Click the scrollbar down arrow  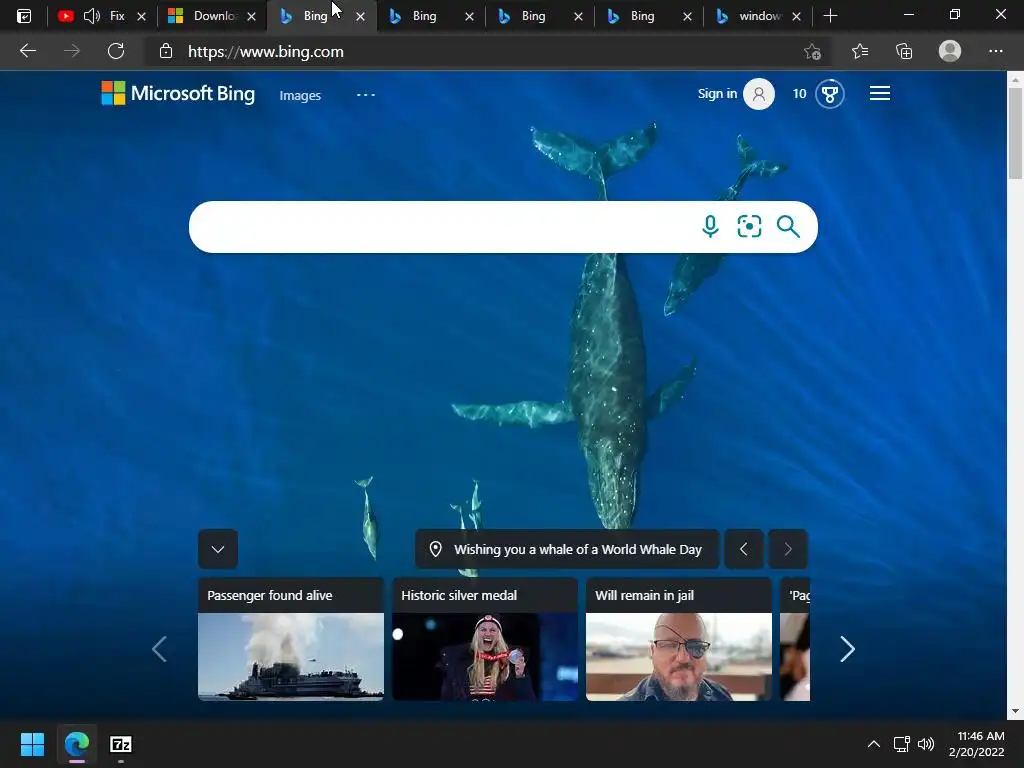pyautogui.click(x=1015, y=711)
